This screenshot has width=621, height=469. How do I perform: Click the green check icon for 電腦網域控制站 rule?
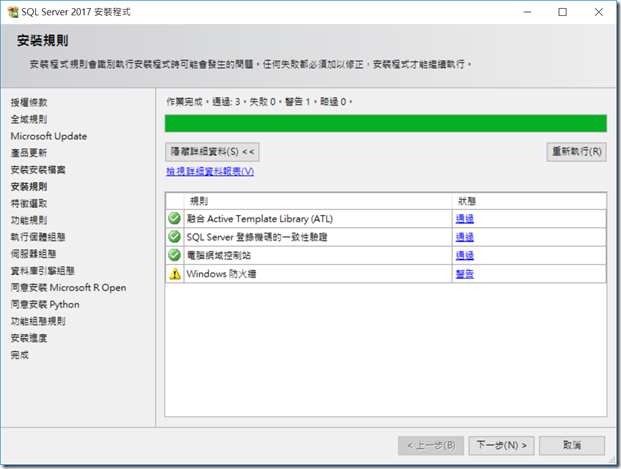(x=174, y=255)
